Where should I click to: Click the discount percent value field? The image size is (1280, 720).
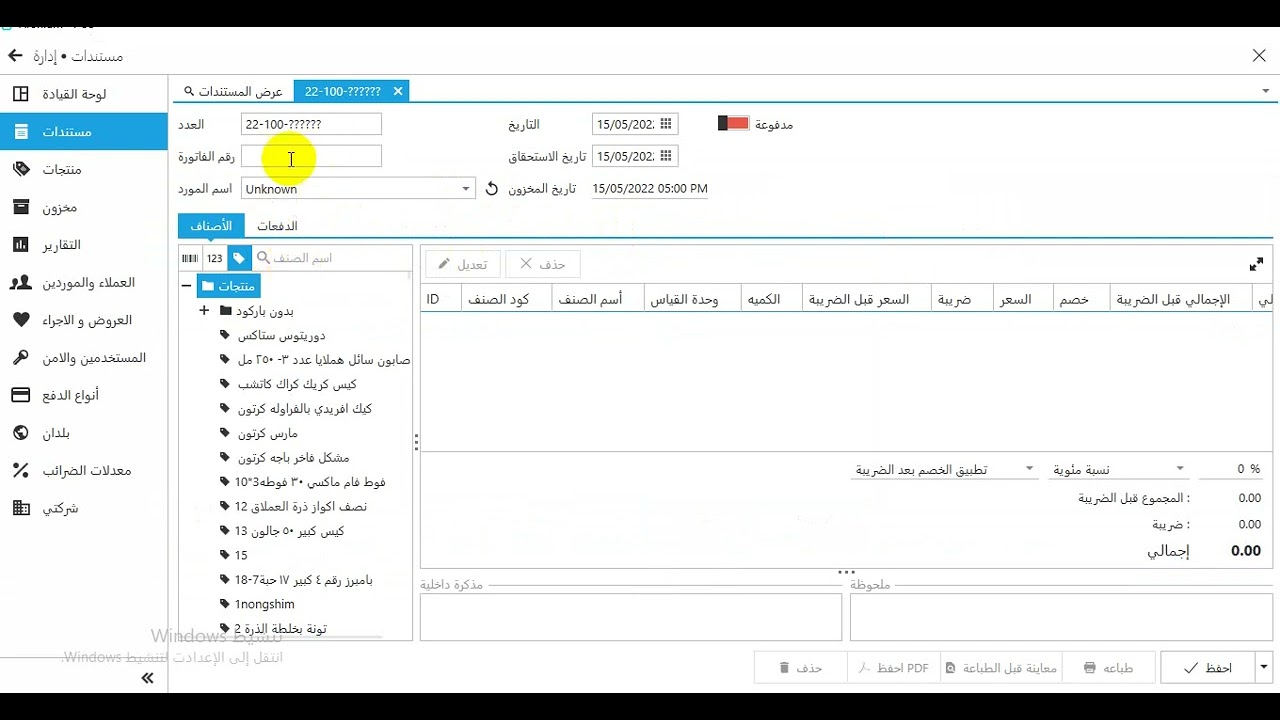tap(1231, 469)
